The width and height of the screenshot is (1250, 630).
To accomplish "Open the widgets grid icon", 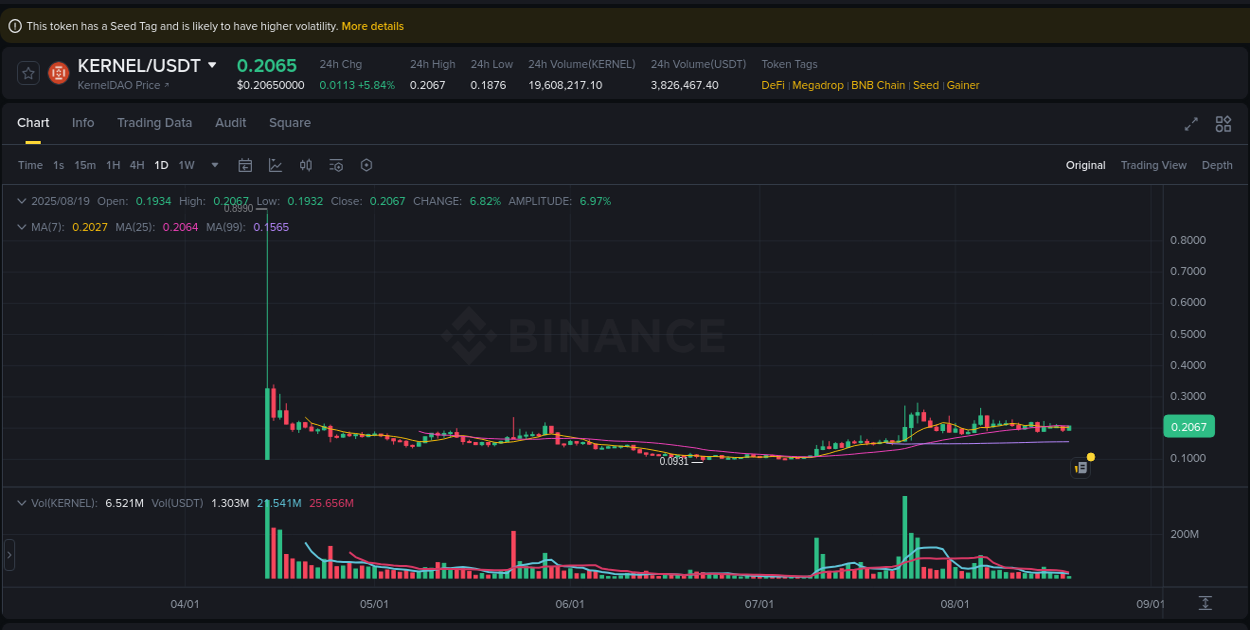I will click(x=1223, y=124).
